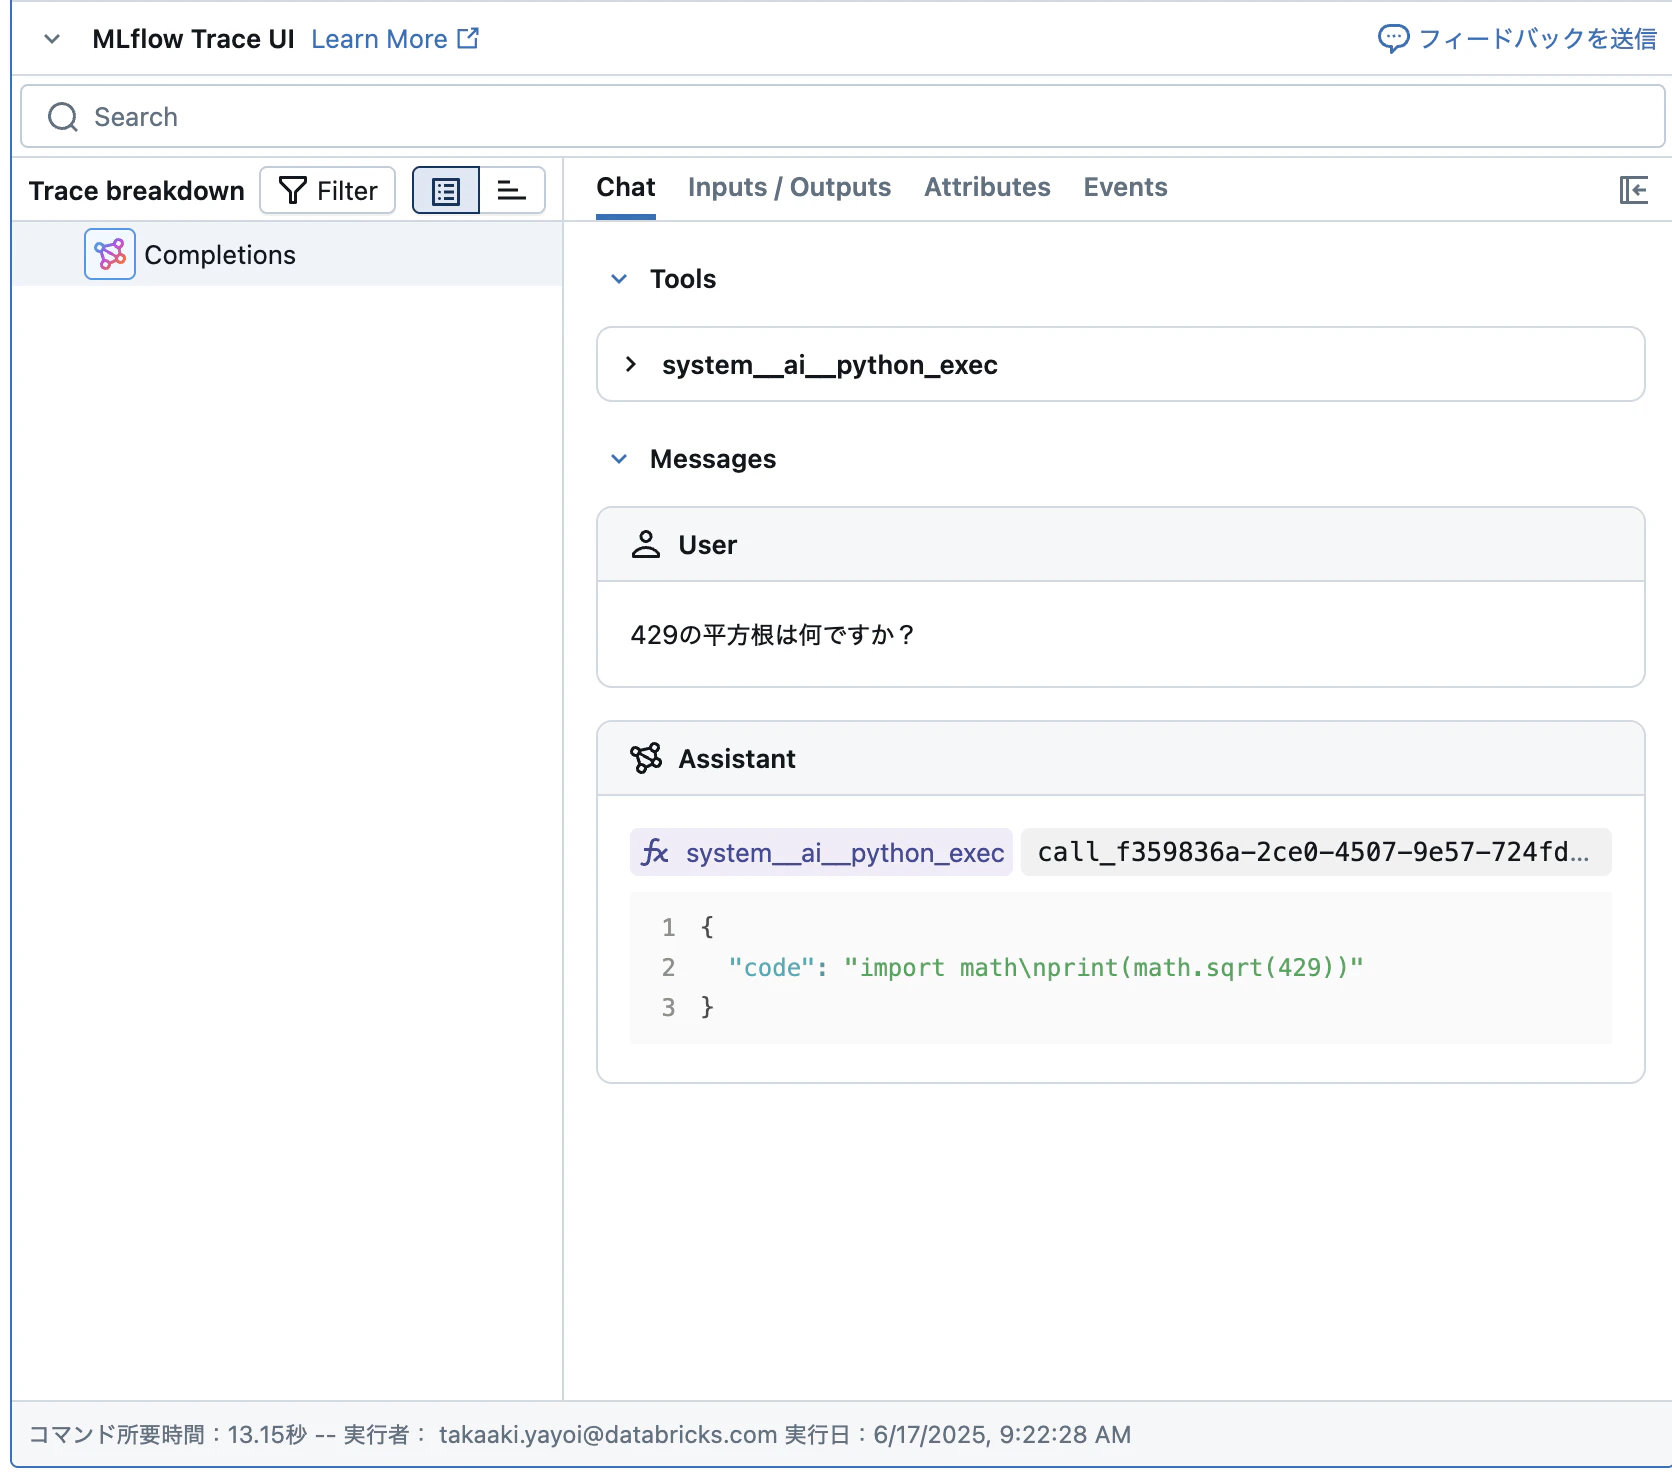
Task: Click the text 429の平方根は何ですか？
Action: [x=773, y=635]
